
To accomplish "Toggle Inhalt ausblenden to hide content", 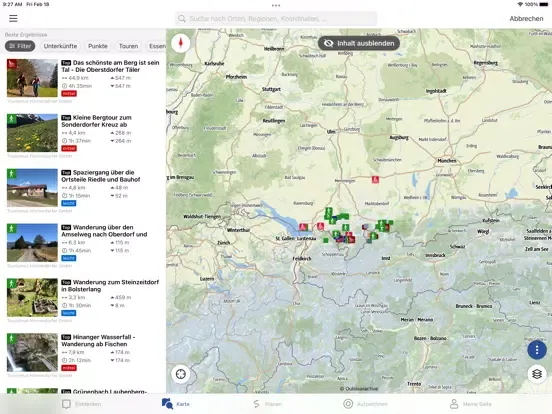I will [x=359, y=43].
